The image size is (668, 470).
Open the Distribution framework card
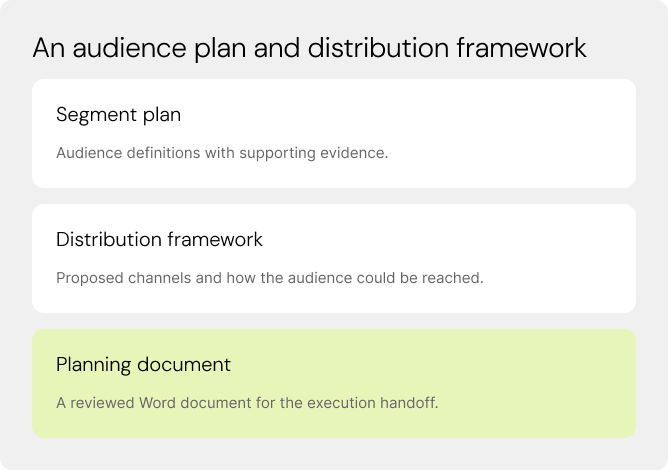pyautogui.click(x=334, y=258)
